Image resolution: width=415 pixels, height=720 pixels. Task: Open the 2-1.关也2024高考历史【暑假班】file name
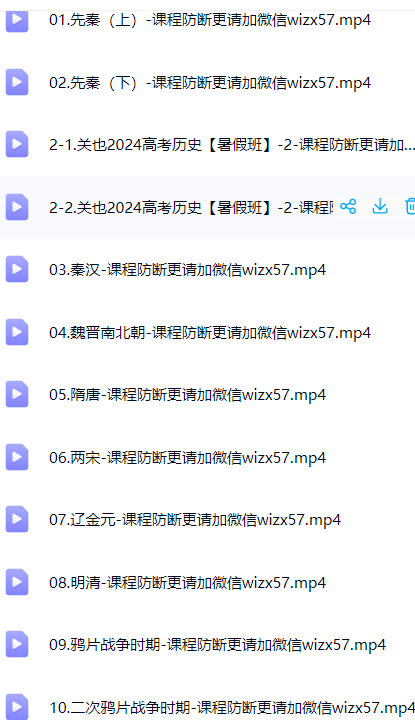pyautogui.click(x=232, y=145)
